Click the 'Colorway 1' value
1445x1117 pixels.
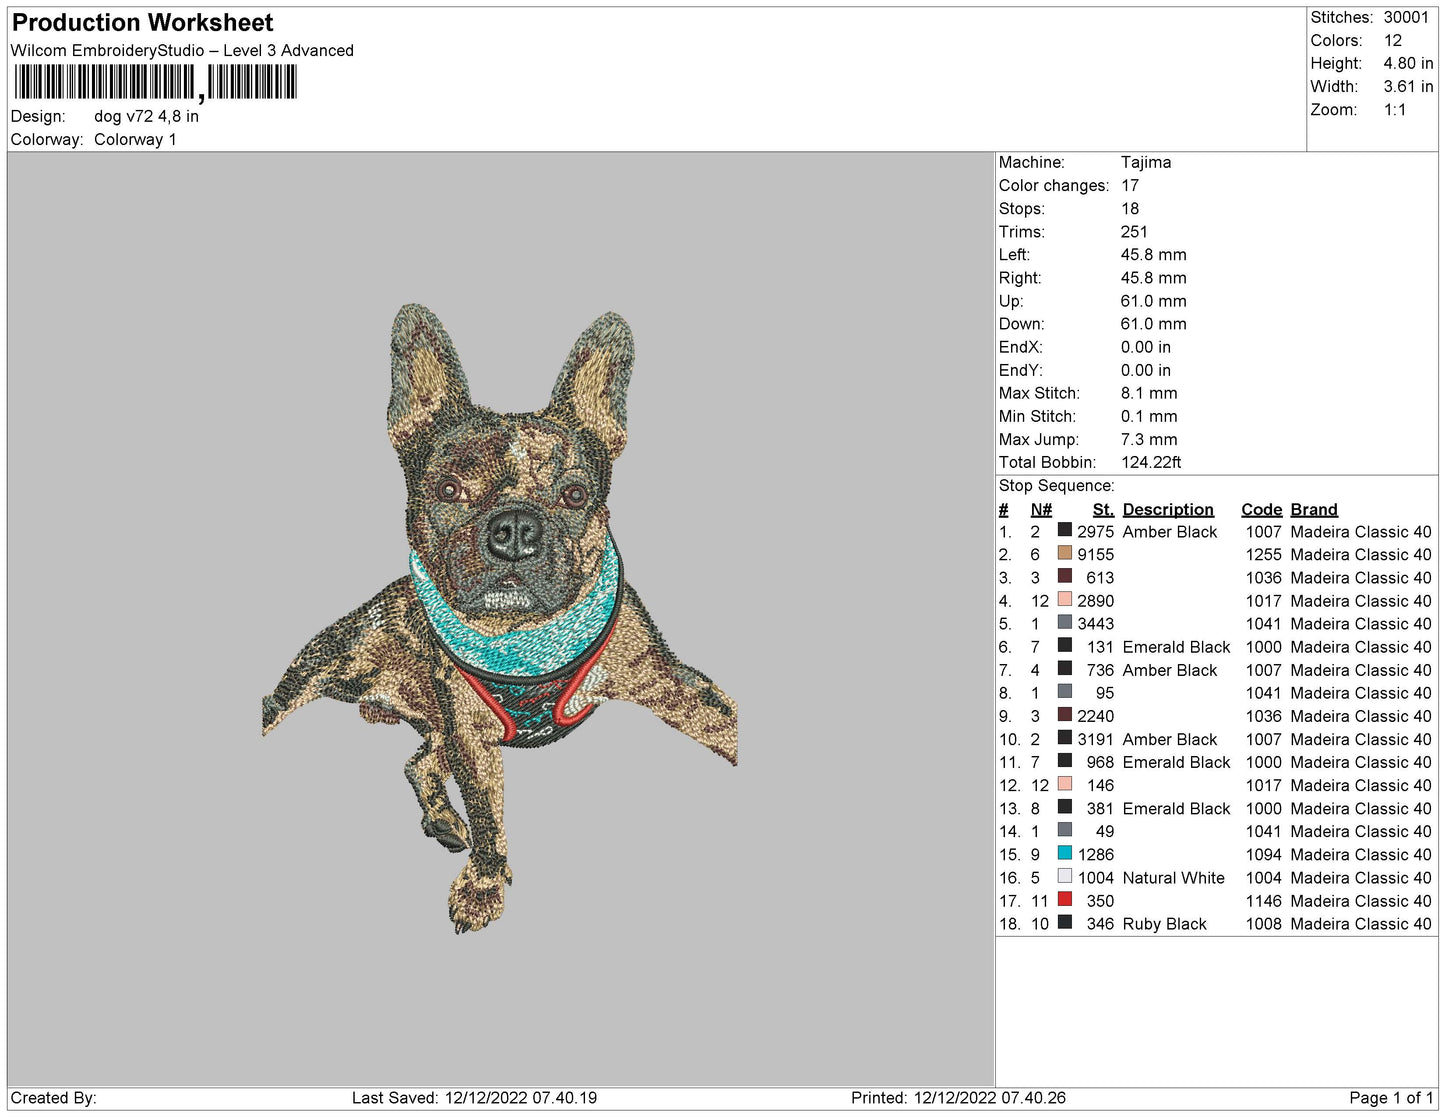click(135, 139)
